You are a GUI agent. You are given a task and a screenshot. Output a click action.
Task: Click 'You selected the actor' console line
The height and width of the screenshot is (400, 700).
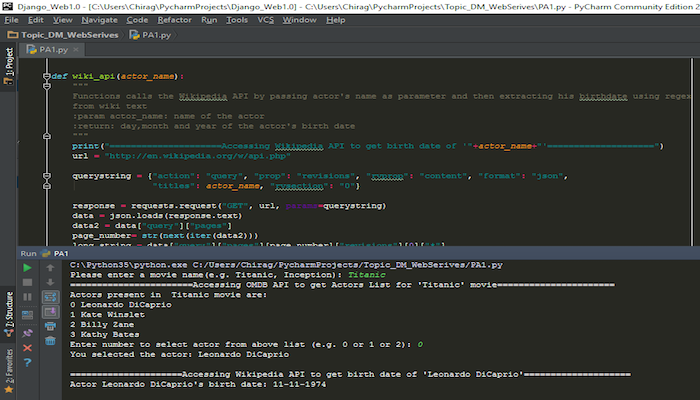179,354
